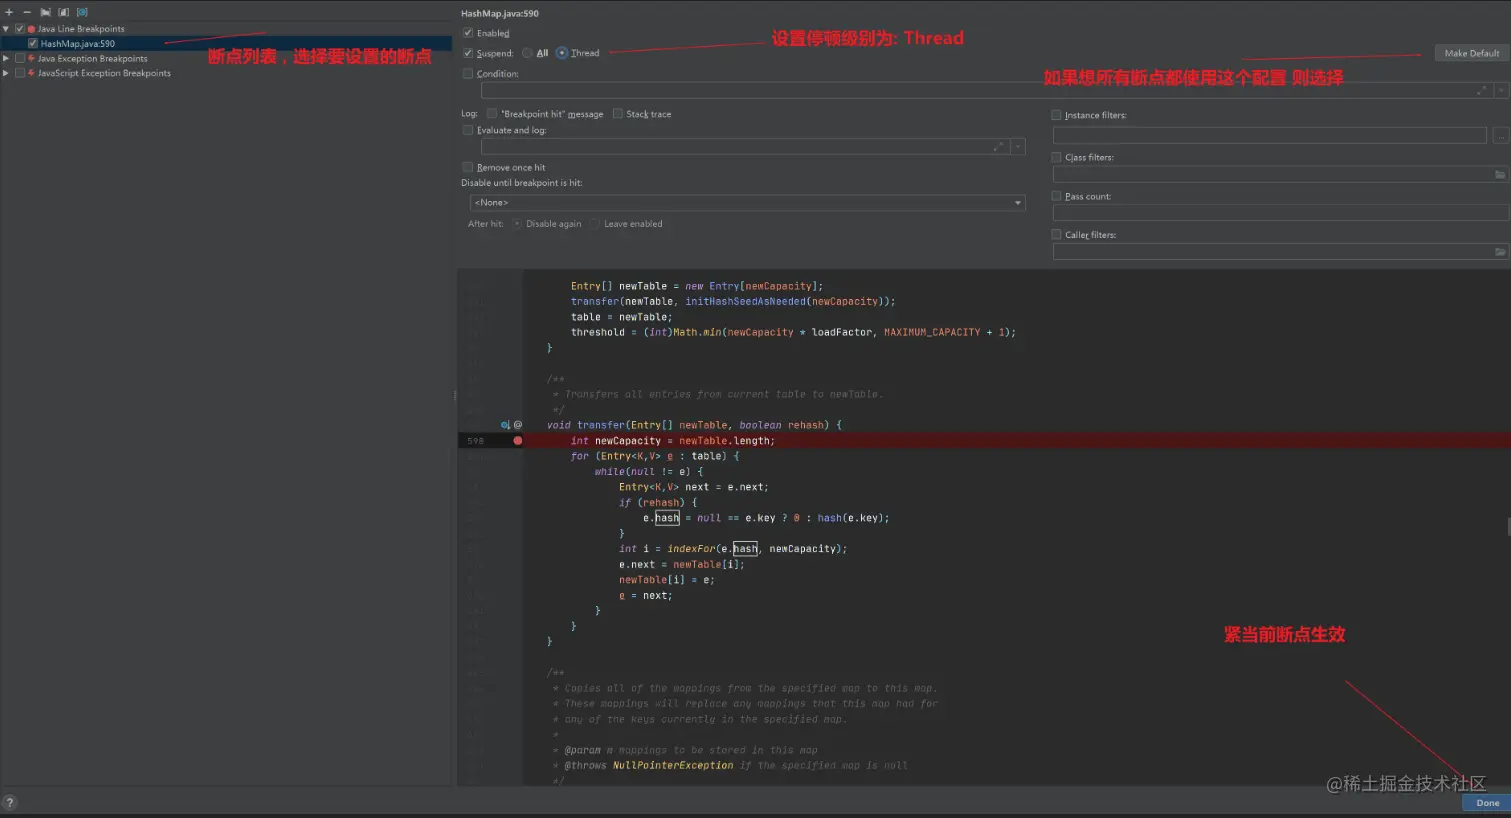
Task: Click the Instance filters text field
Action: [x=1270, y=135]
